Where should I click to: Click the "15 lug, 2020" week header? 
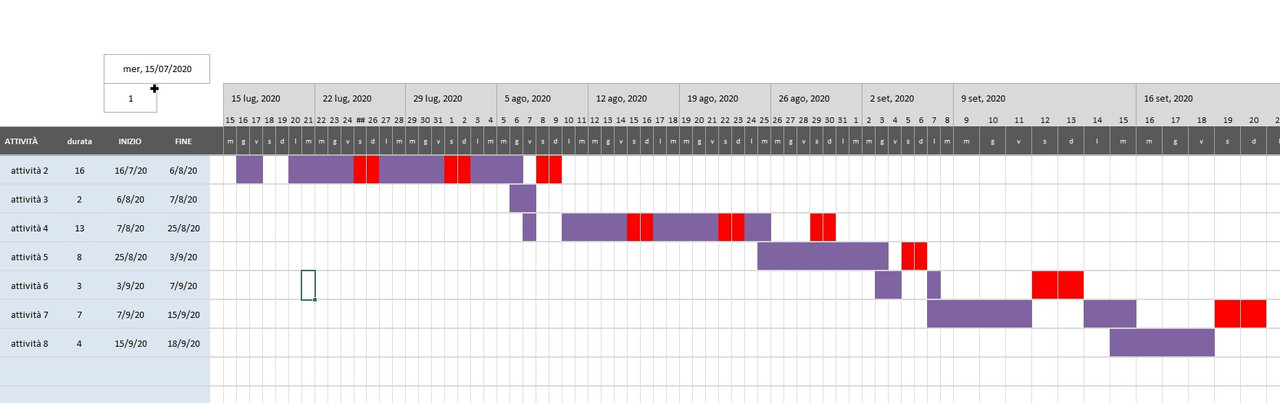click(269, 99)
